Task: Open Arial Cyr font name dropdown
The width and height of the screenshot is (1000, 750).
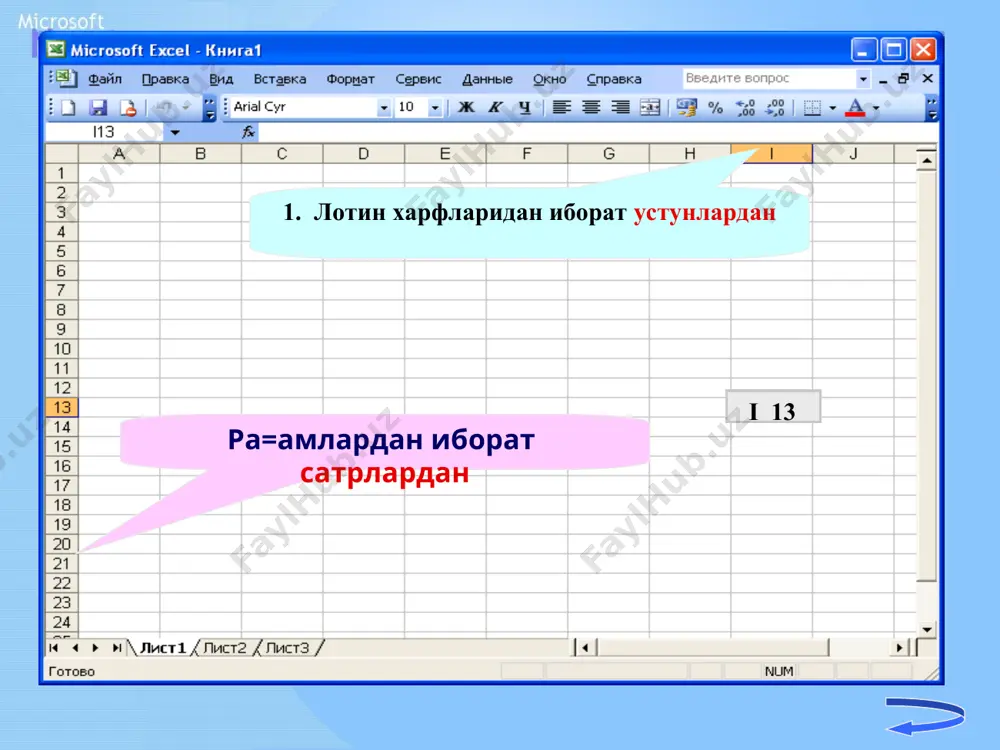Action: coord(383,107)
